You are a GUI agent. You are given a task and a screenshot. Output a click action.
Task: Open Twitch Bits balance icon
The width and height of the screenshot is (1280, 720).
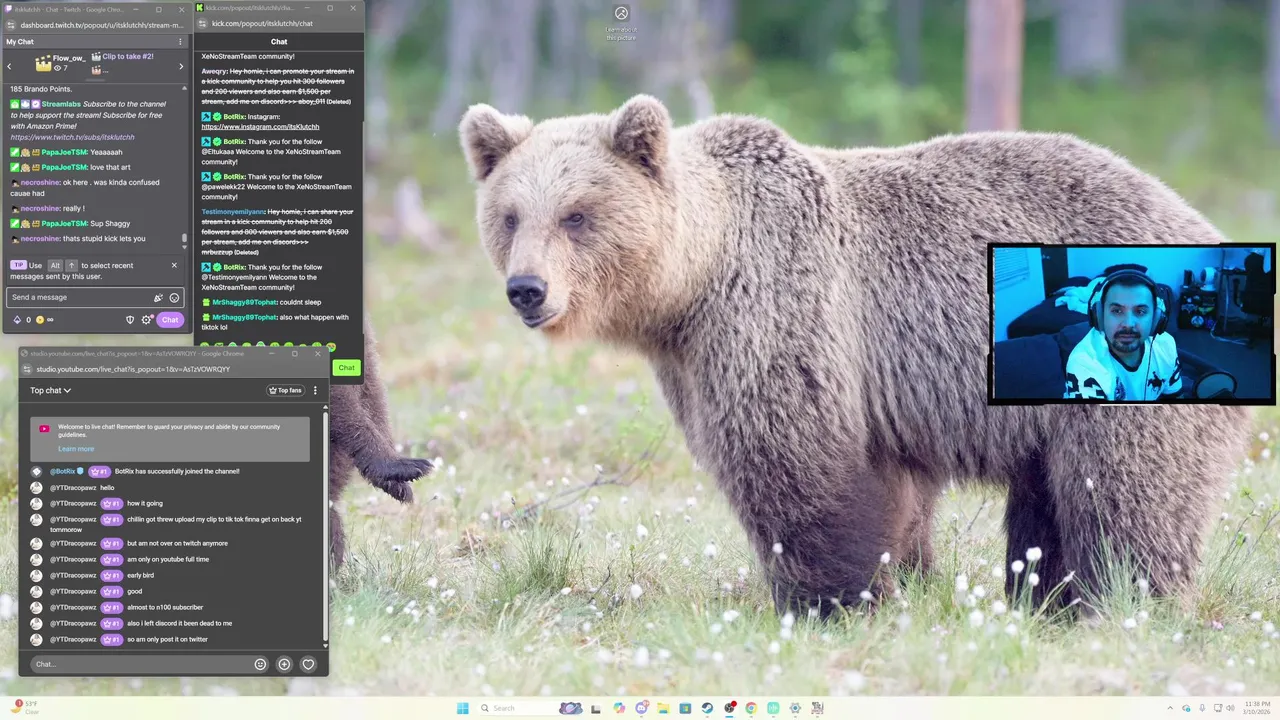click(17, 320)
